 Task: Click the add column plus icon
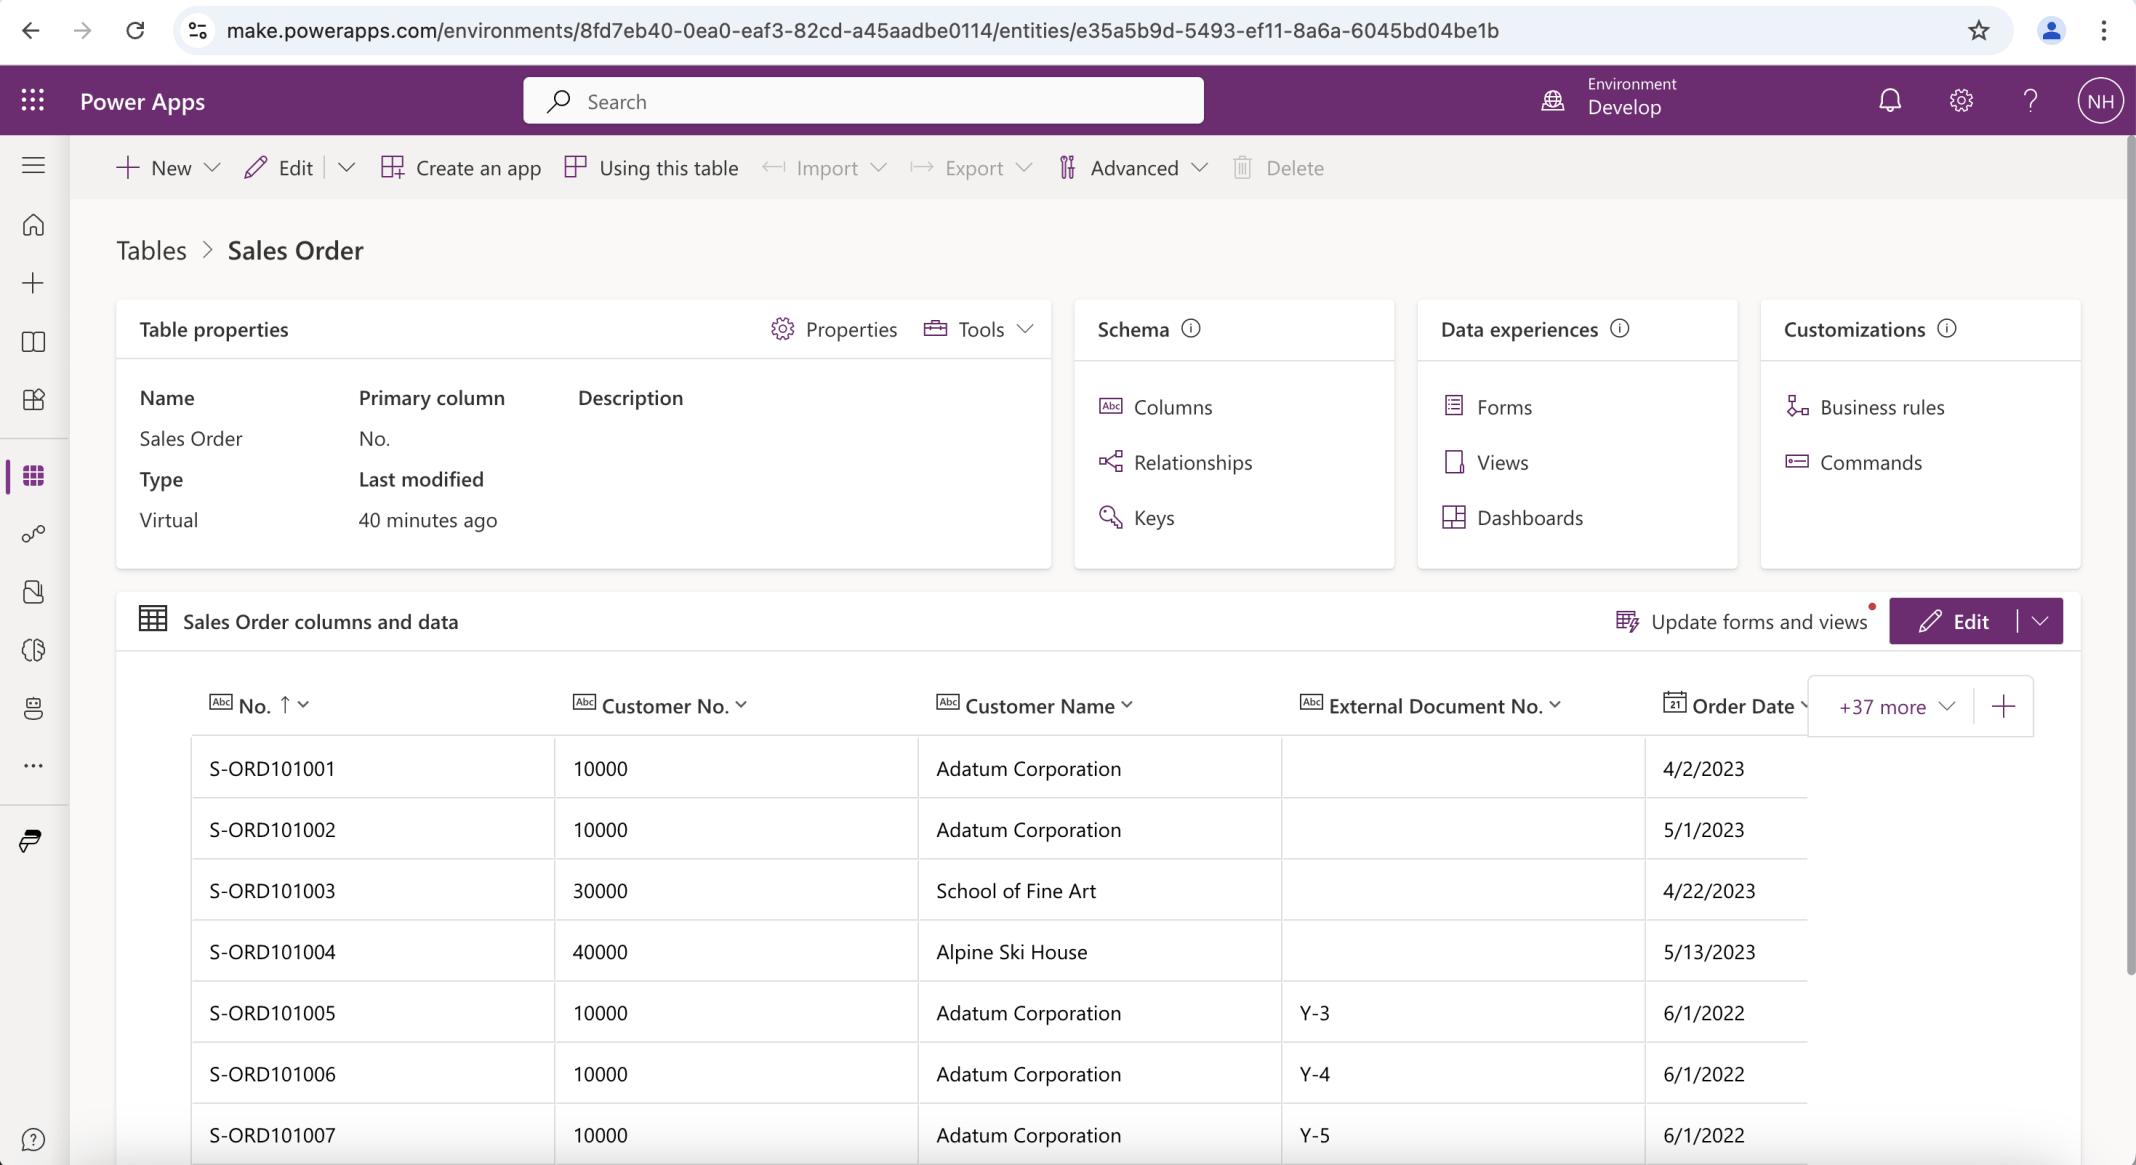pyautogui.click(x=2003, y=707)
